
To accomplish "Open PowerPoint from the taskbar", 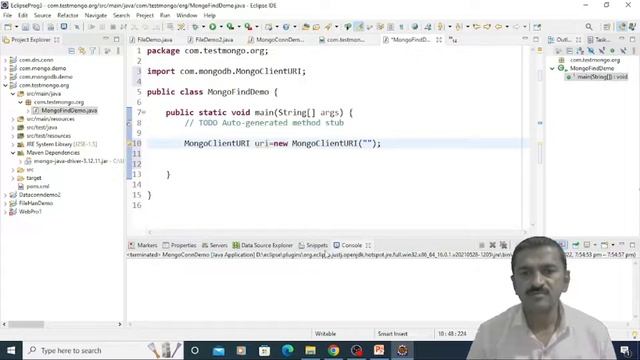I will point(379,350).
